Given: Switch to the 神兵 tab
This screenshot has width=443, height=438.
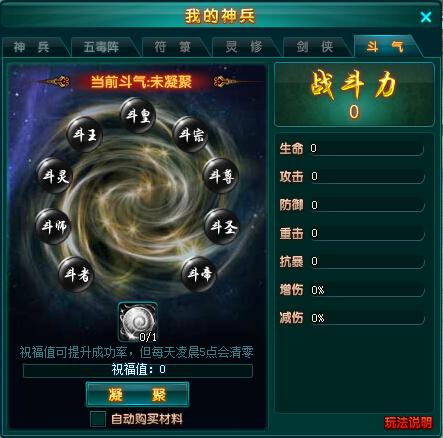Looking at the screenshot, I should click(x=33, y=47).
